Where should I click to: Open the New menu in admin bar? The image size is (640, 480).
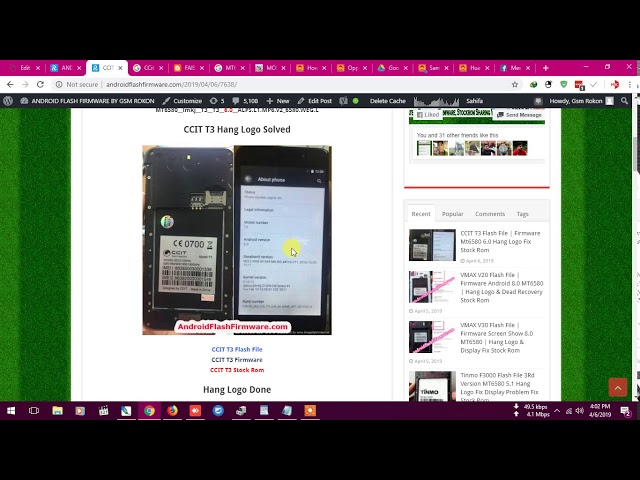(x=278, y=101)
